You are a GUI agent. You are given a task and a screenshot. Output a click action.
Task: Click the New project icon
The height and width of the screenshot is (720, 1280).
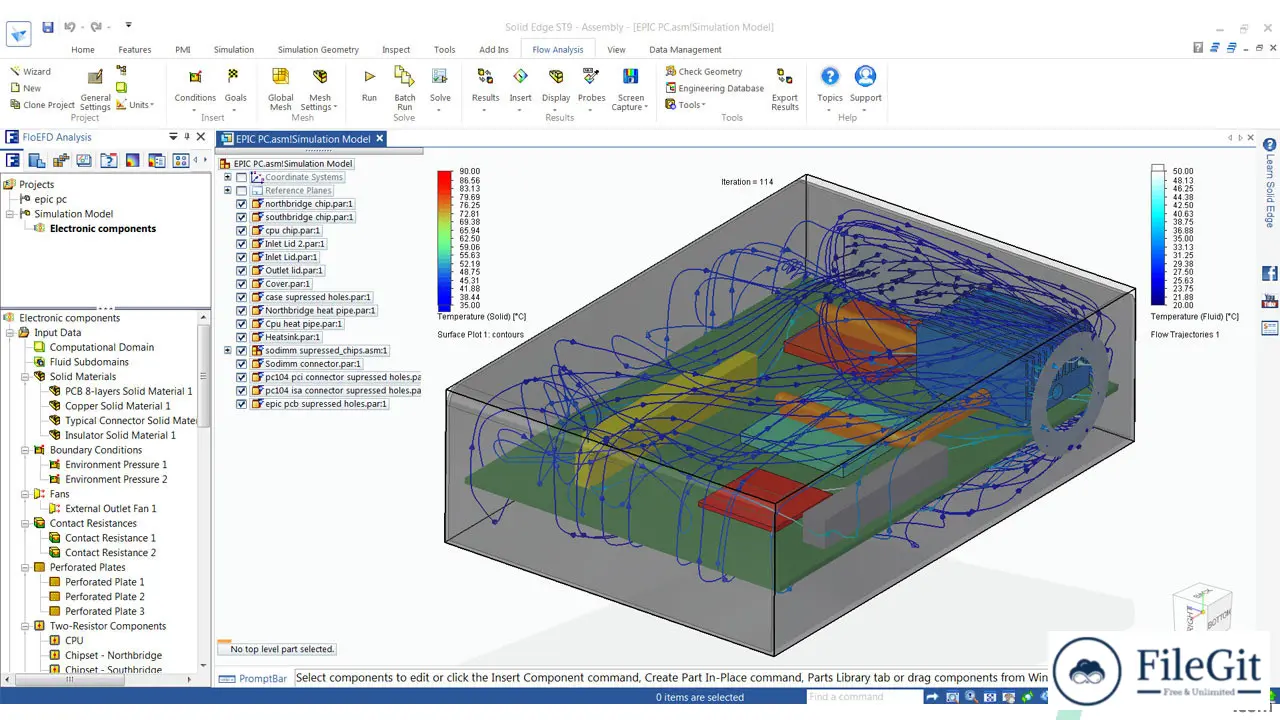click(x=15, y=88)
